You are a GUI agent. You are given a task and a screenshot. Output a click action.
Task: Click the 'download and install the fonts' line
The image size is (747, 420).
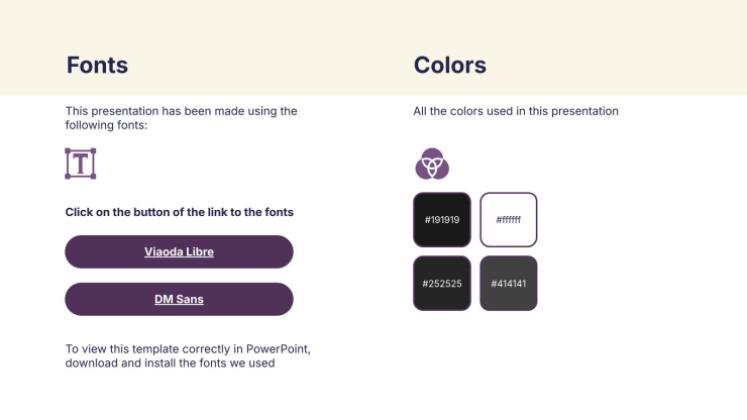pyautogui.click(x=169, y=363)
